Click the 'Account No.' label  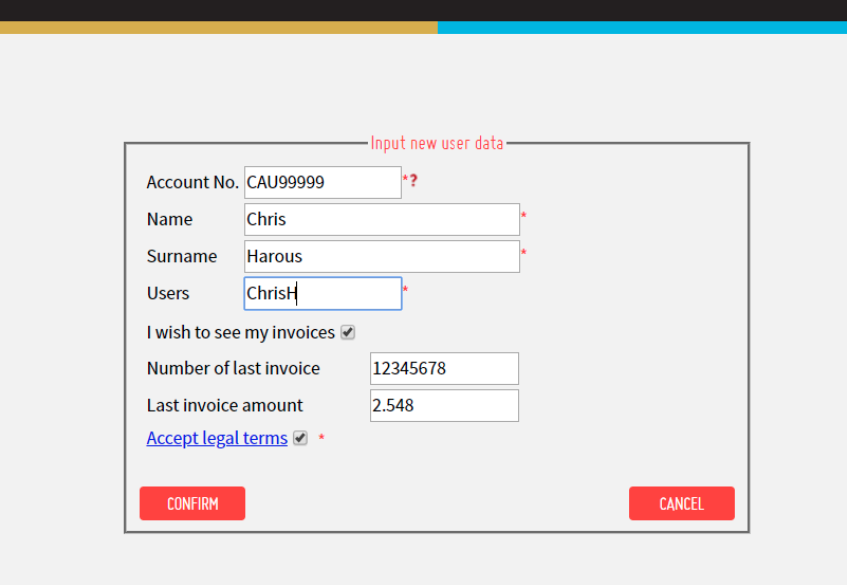pyautogui.click(x=192, y=183)
